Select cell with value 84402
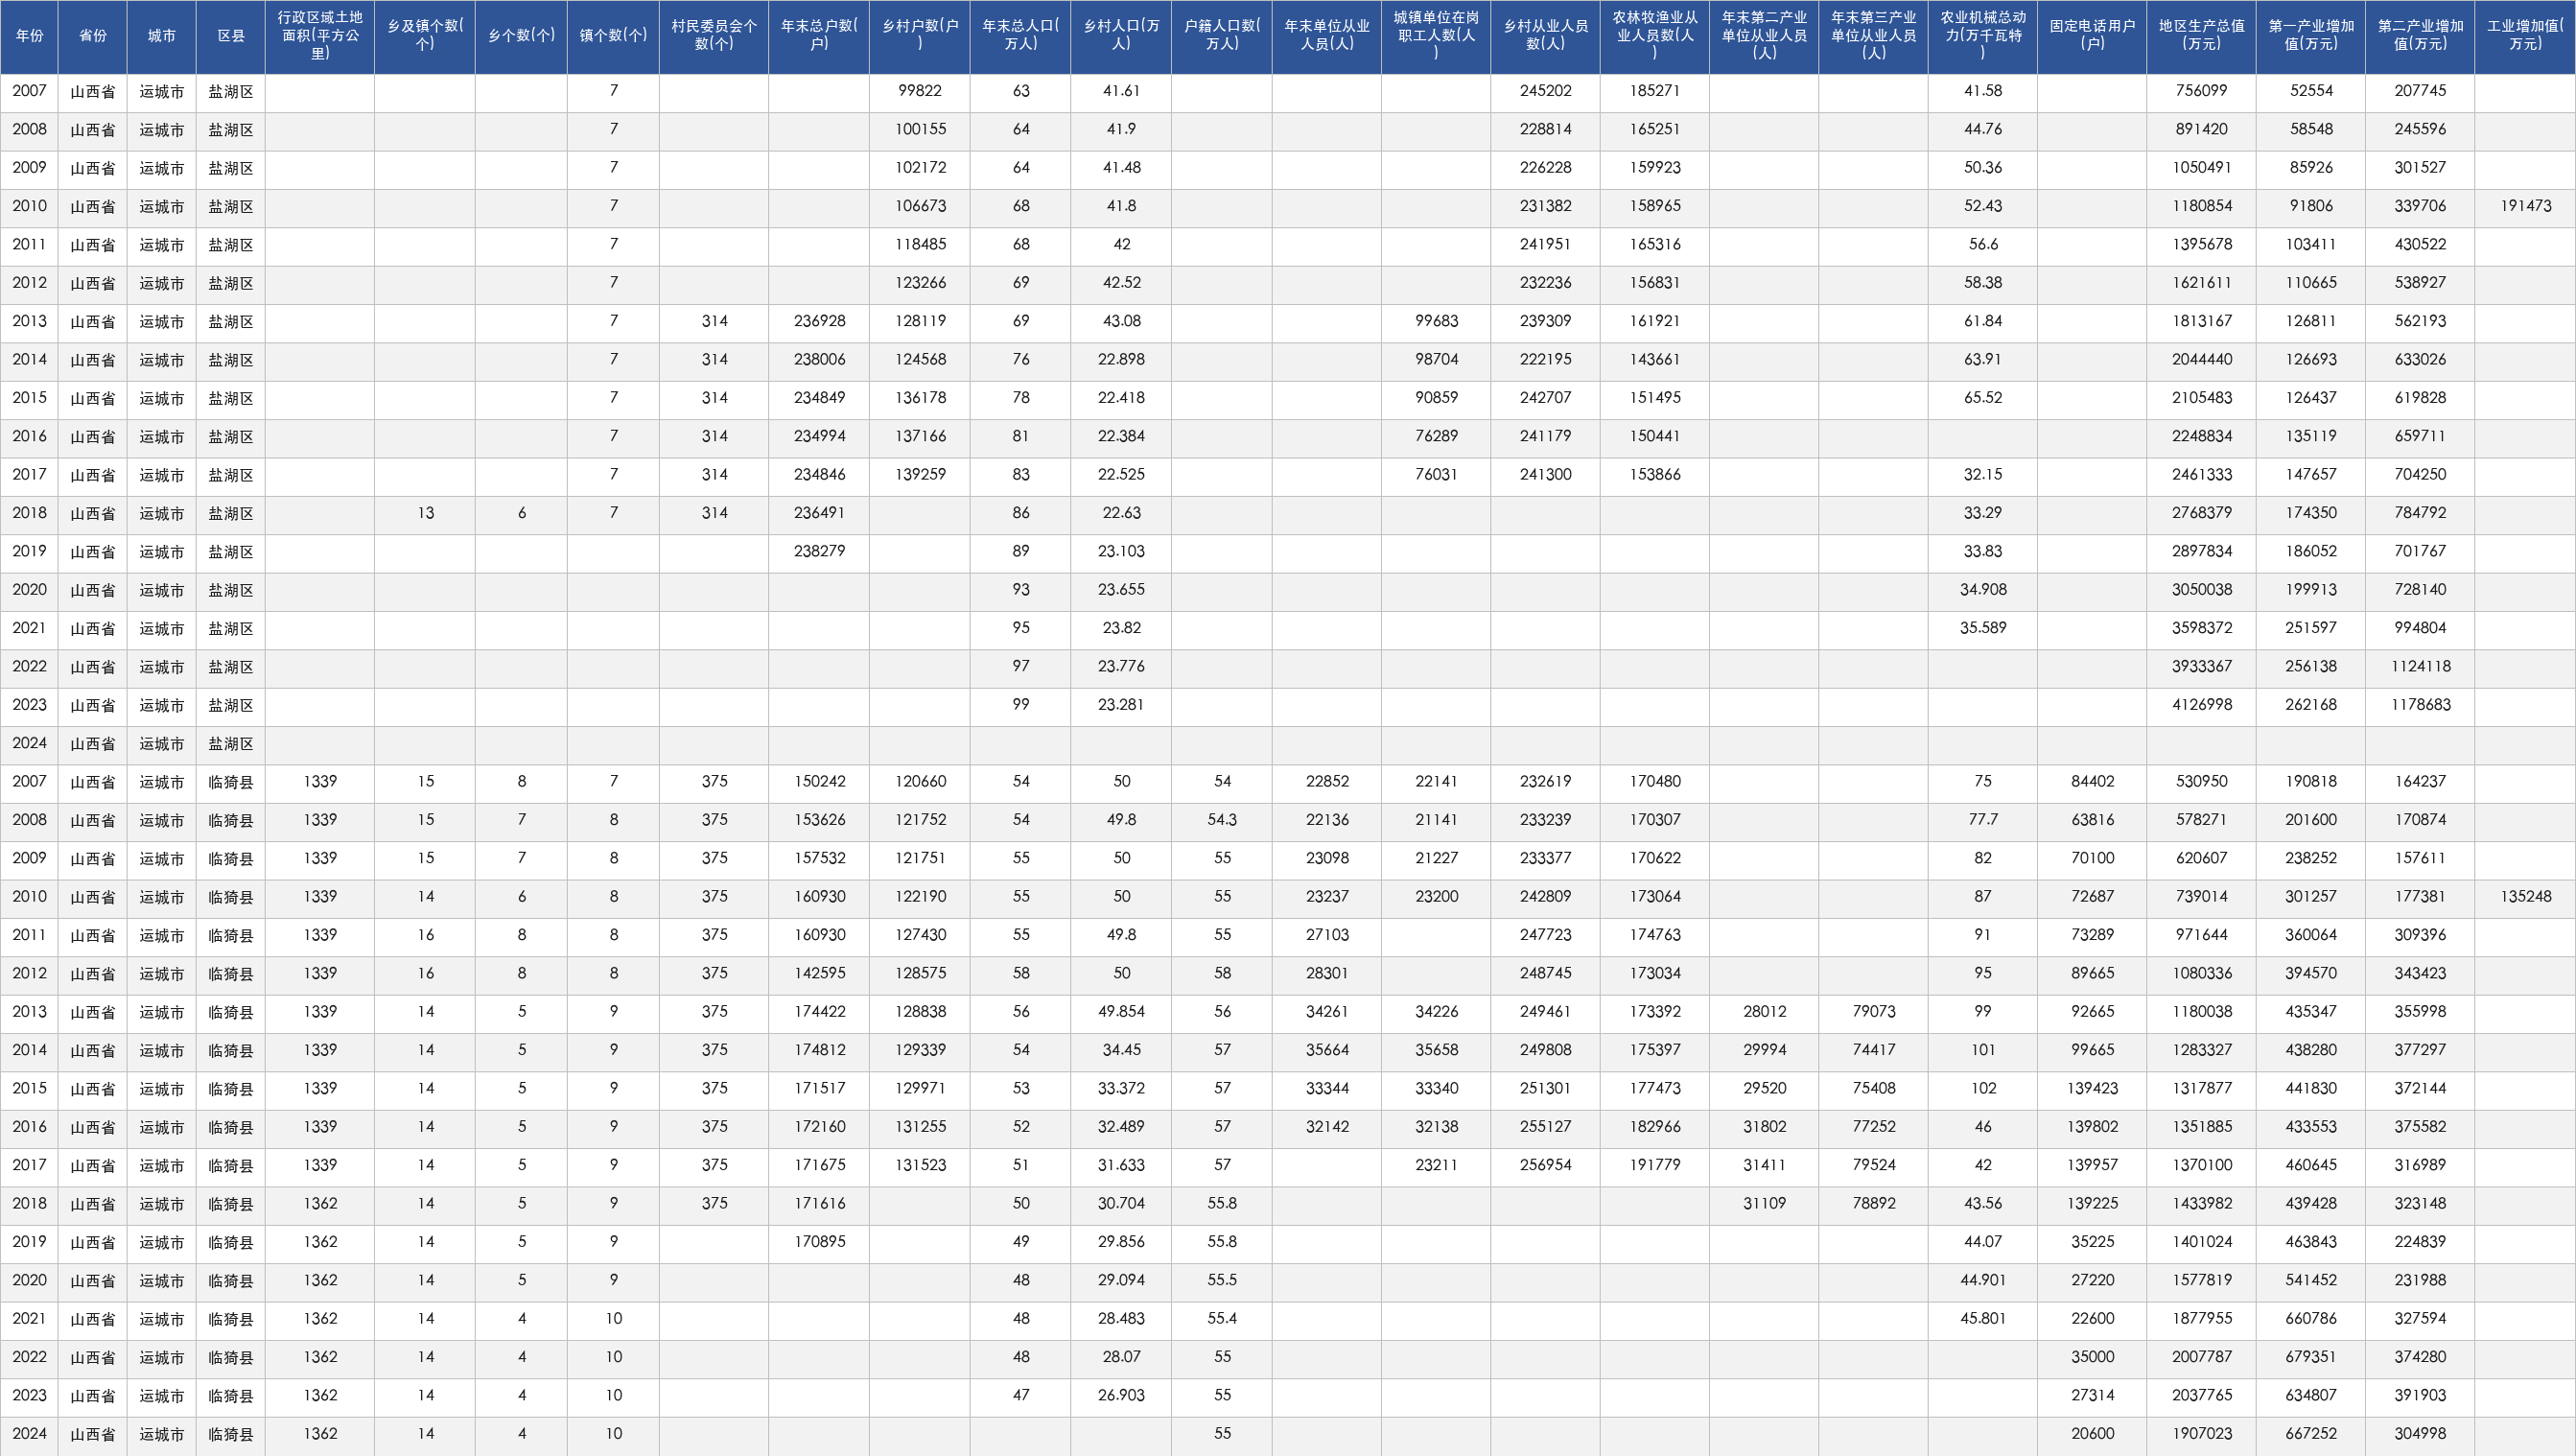Viewport: 2576px width, 1456px height. [x=2092, y=782]
